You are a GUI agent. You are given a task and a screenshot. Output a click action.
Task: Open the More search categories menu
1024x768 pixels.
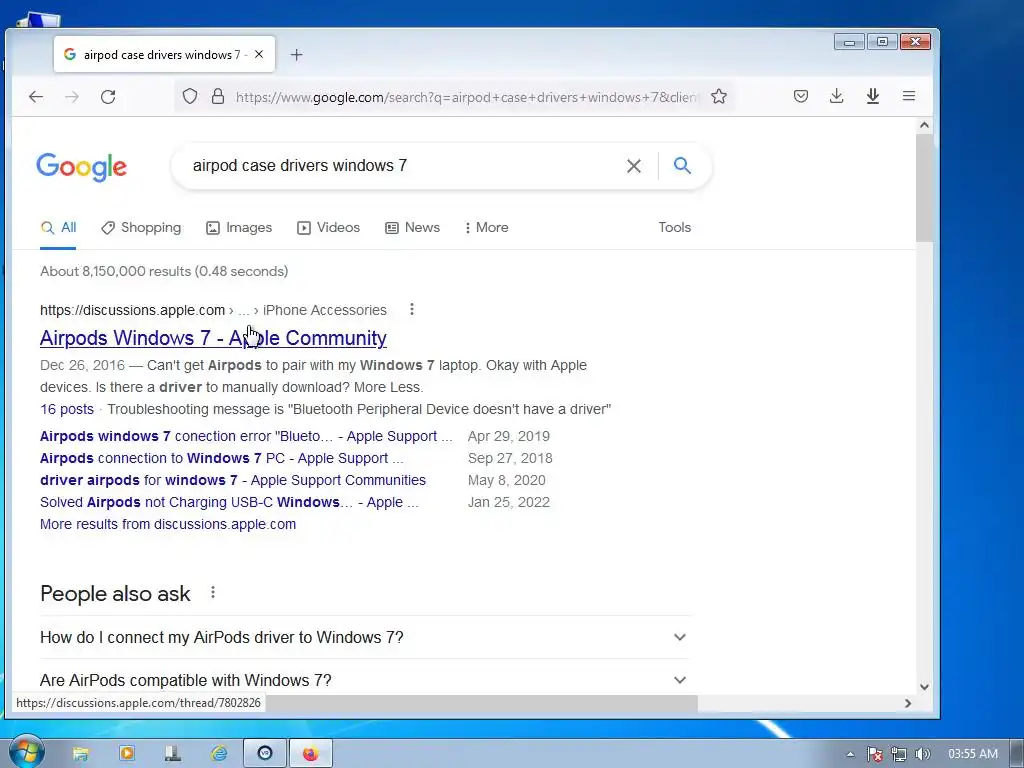click(x=487, y=227)
